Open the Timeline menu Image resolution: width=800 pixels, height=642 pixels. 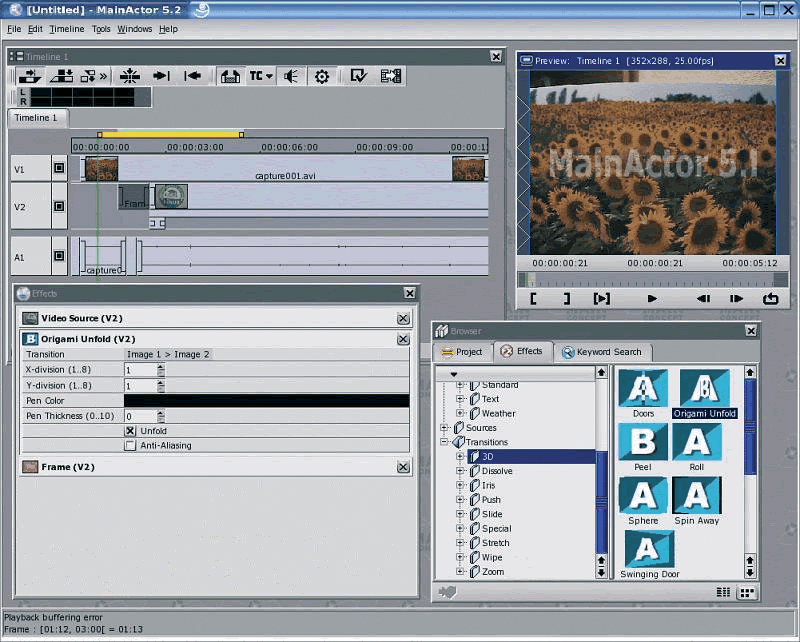coord(67,29)
